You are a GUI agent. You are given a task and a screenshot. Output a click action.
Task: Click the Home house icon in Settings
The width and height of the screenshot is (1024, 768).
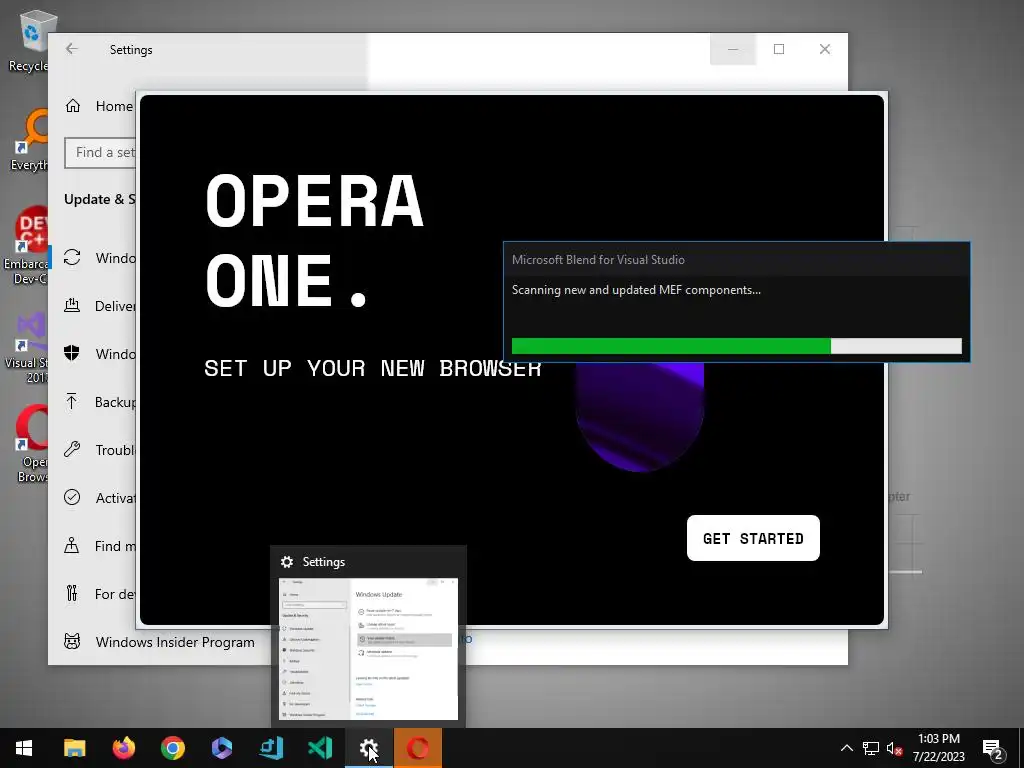click(x=72, y=106)
